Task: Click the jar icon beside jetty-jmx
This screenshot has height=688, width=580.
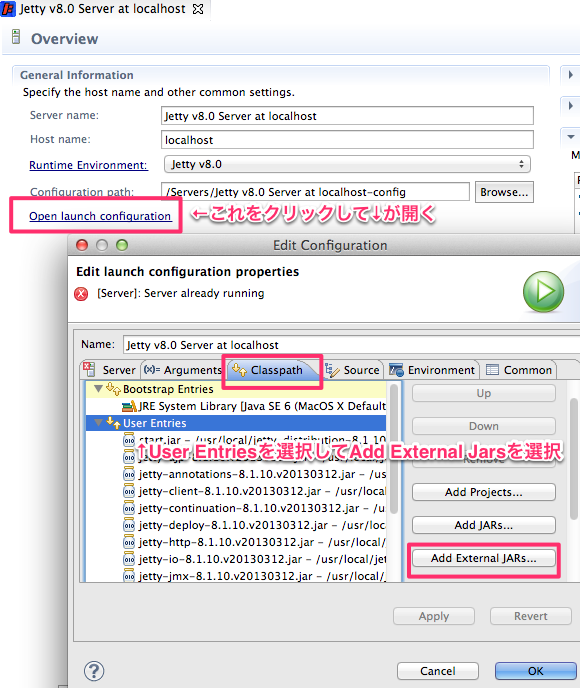Action: click(x=129, y=576)
